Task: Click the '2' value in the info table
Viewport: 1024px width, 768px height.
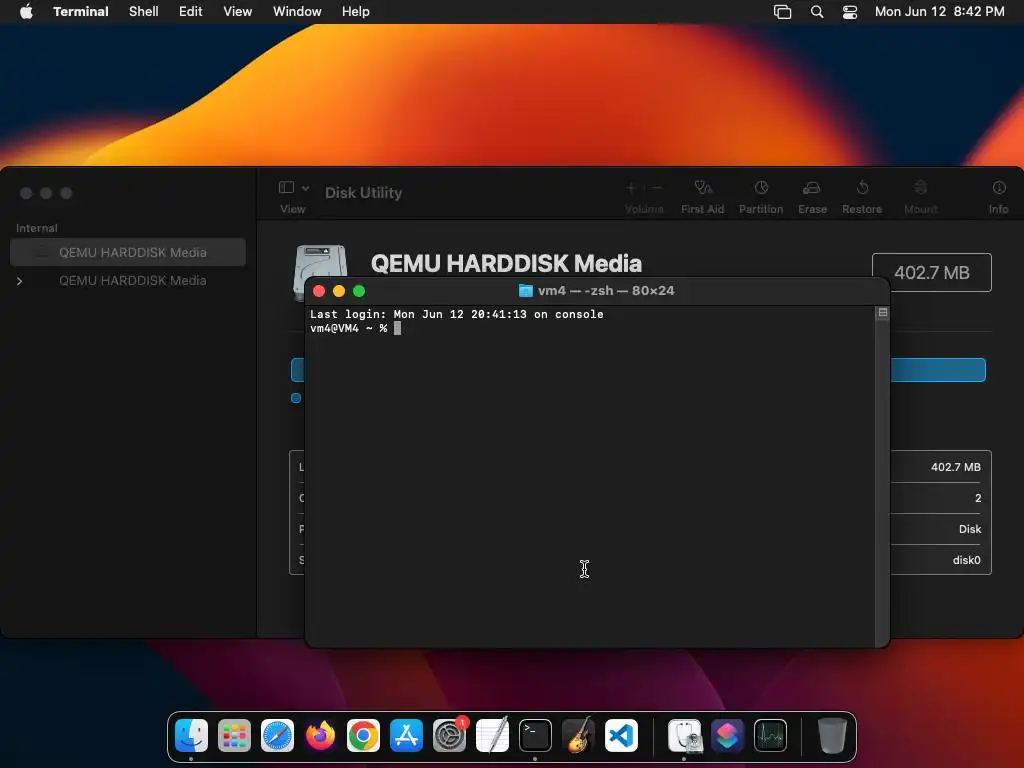Action: [978, 498]
